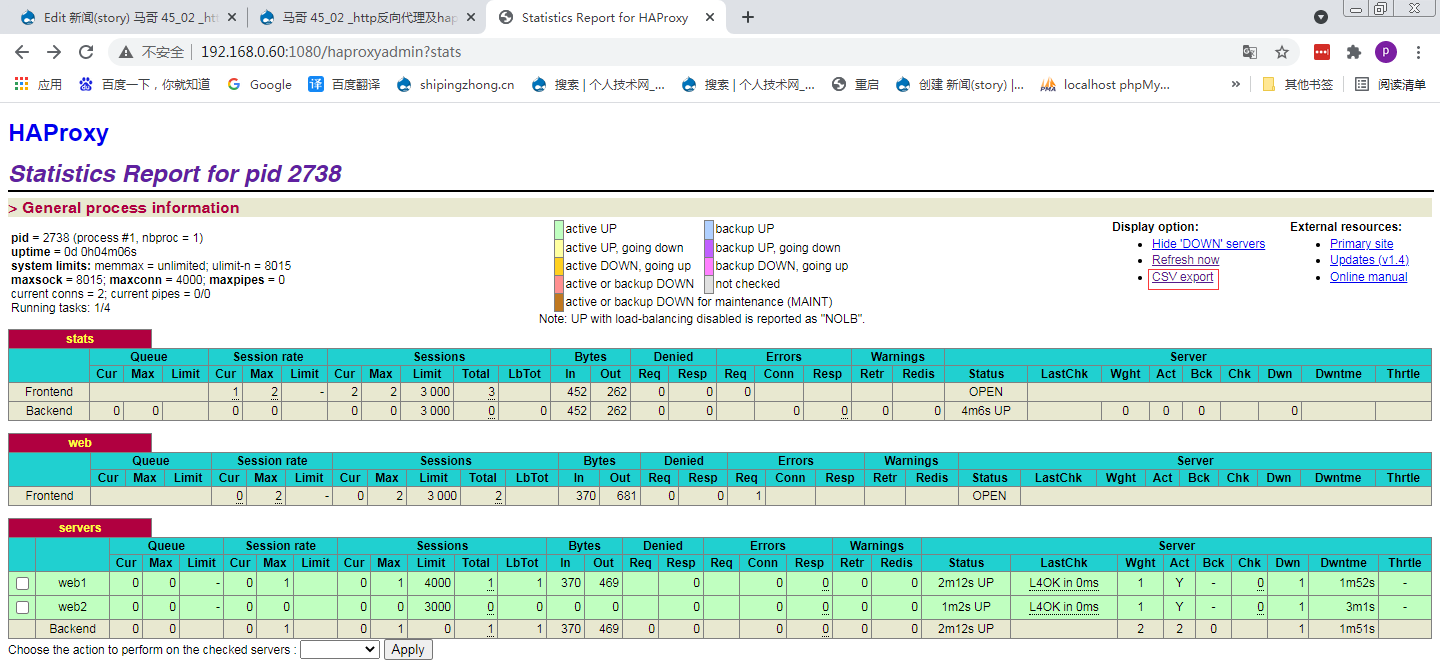Open the 百度一下 bookmark

[x=144, y=84]
